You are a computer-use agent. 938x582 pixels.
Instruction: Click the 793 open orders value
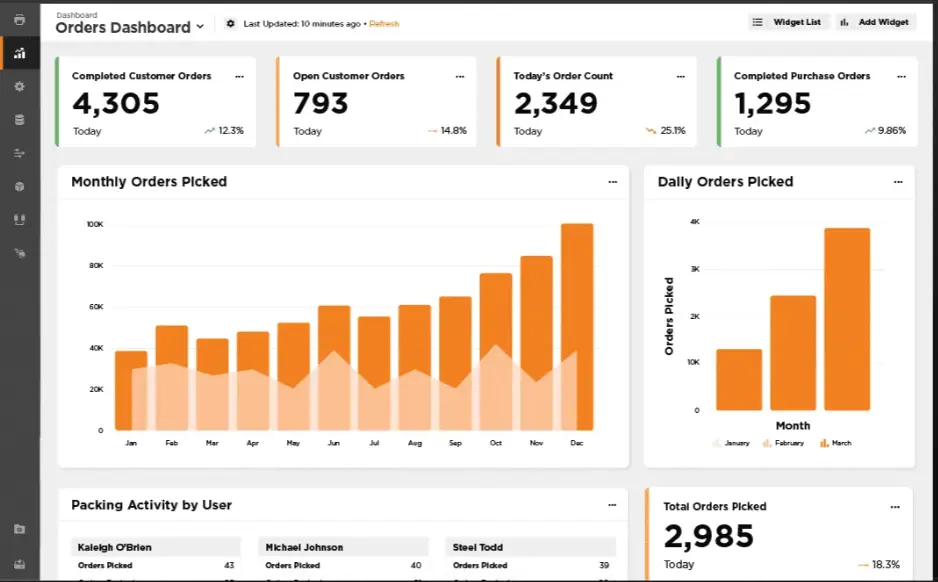coord(321,103)
